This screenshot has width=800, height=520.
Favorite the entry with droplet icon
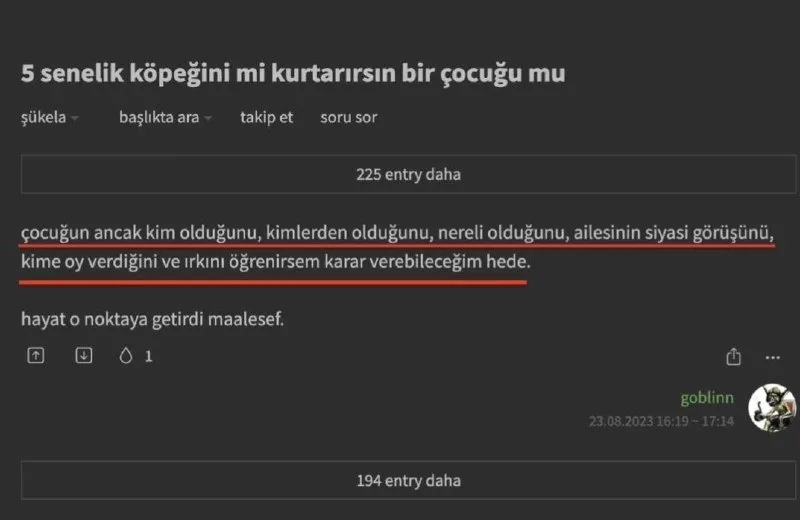pos(126,355)
